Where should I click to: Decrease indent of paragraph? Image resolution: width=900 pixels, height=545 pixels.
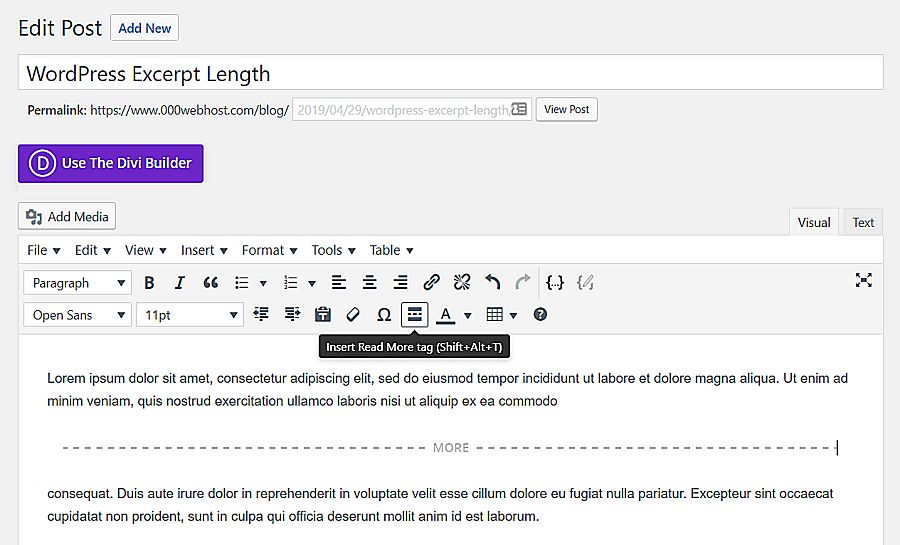coord(261,314)
